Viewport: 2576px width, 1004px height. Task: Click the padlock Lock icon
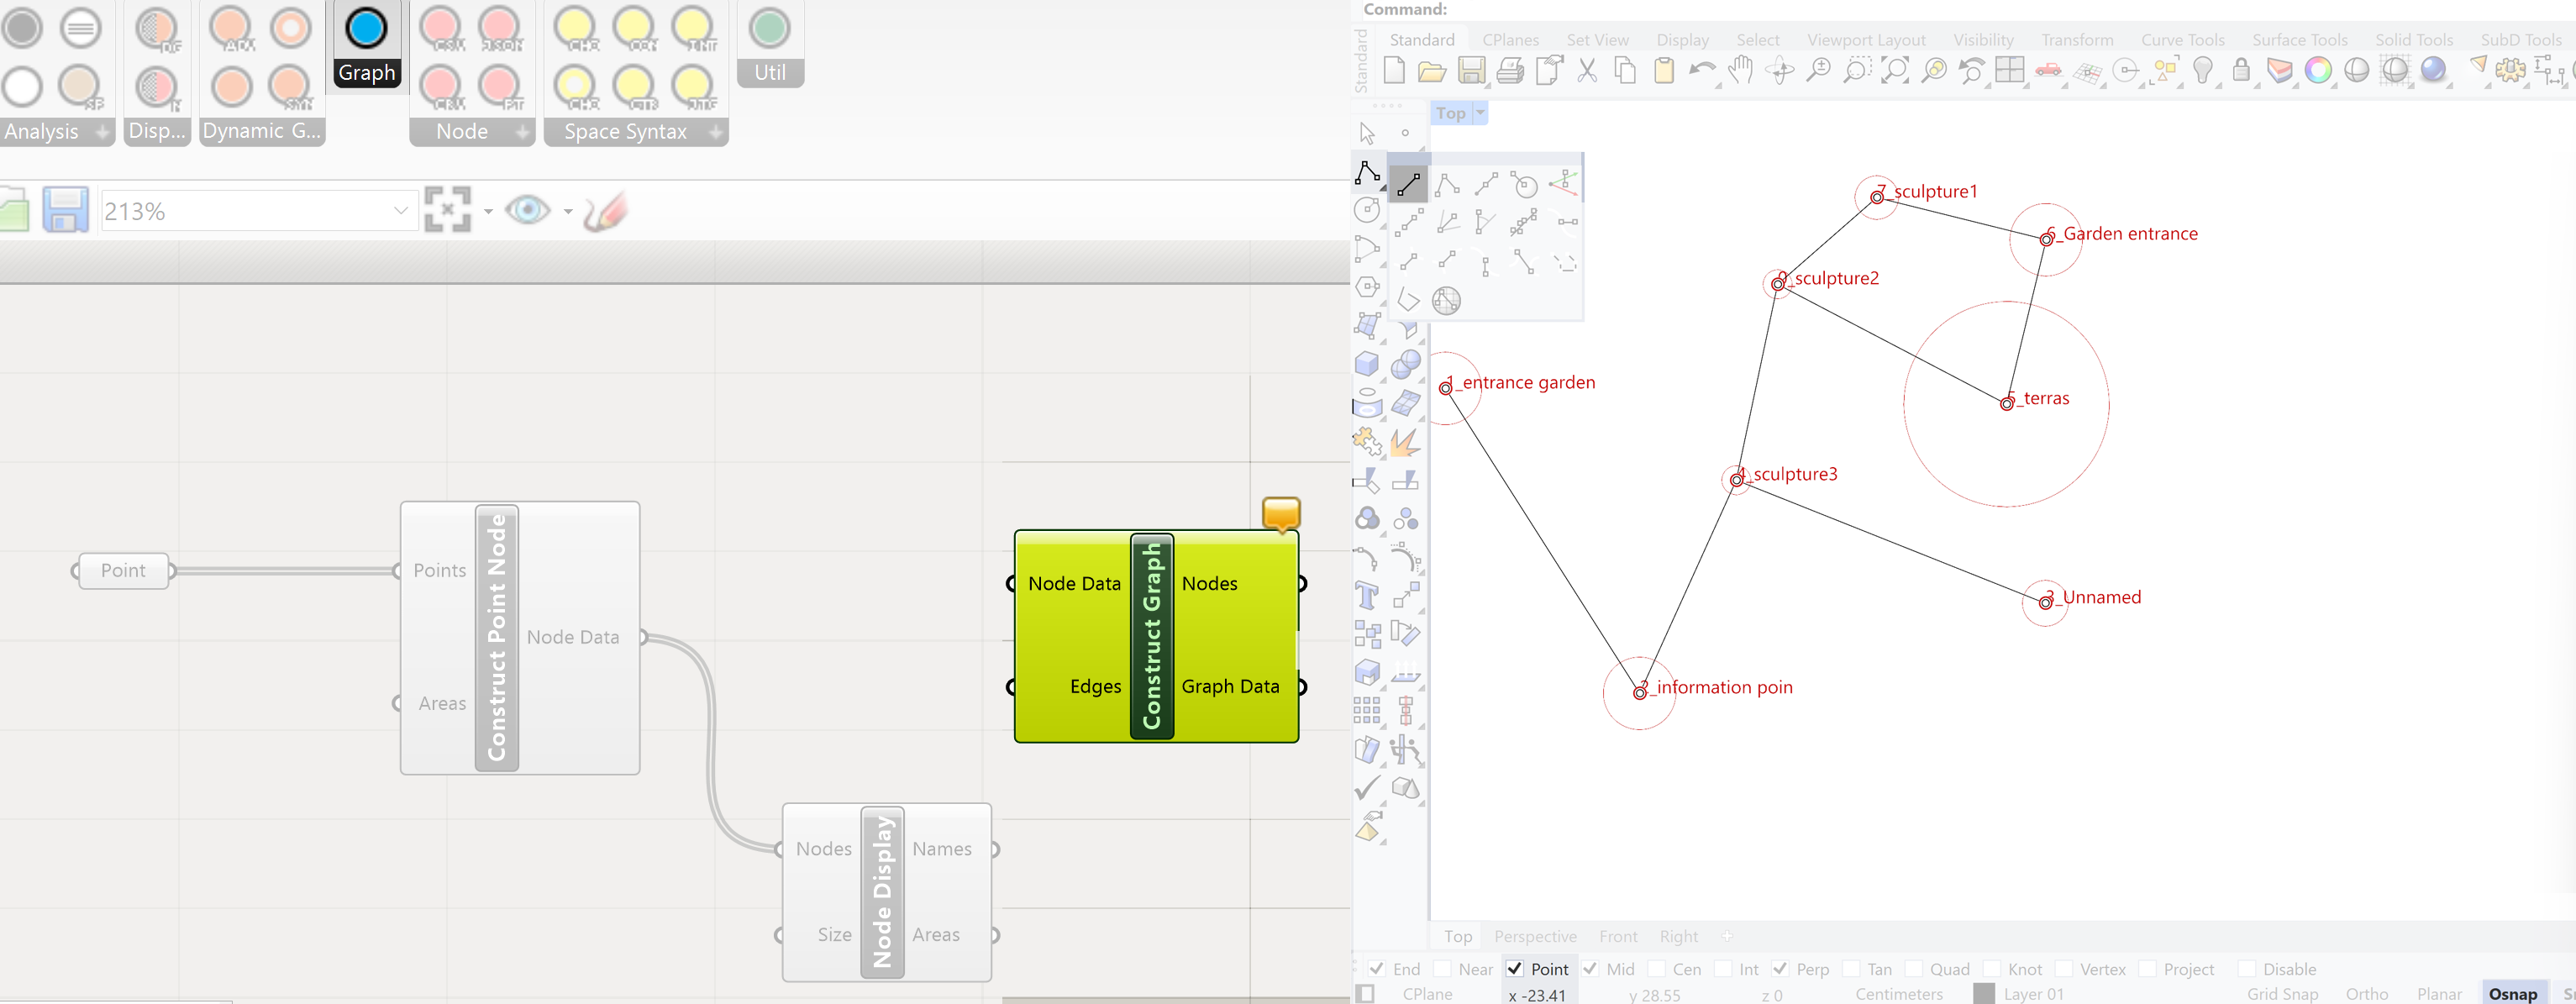pos(2241,70)
